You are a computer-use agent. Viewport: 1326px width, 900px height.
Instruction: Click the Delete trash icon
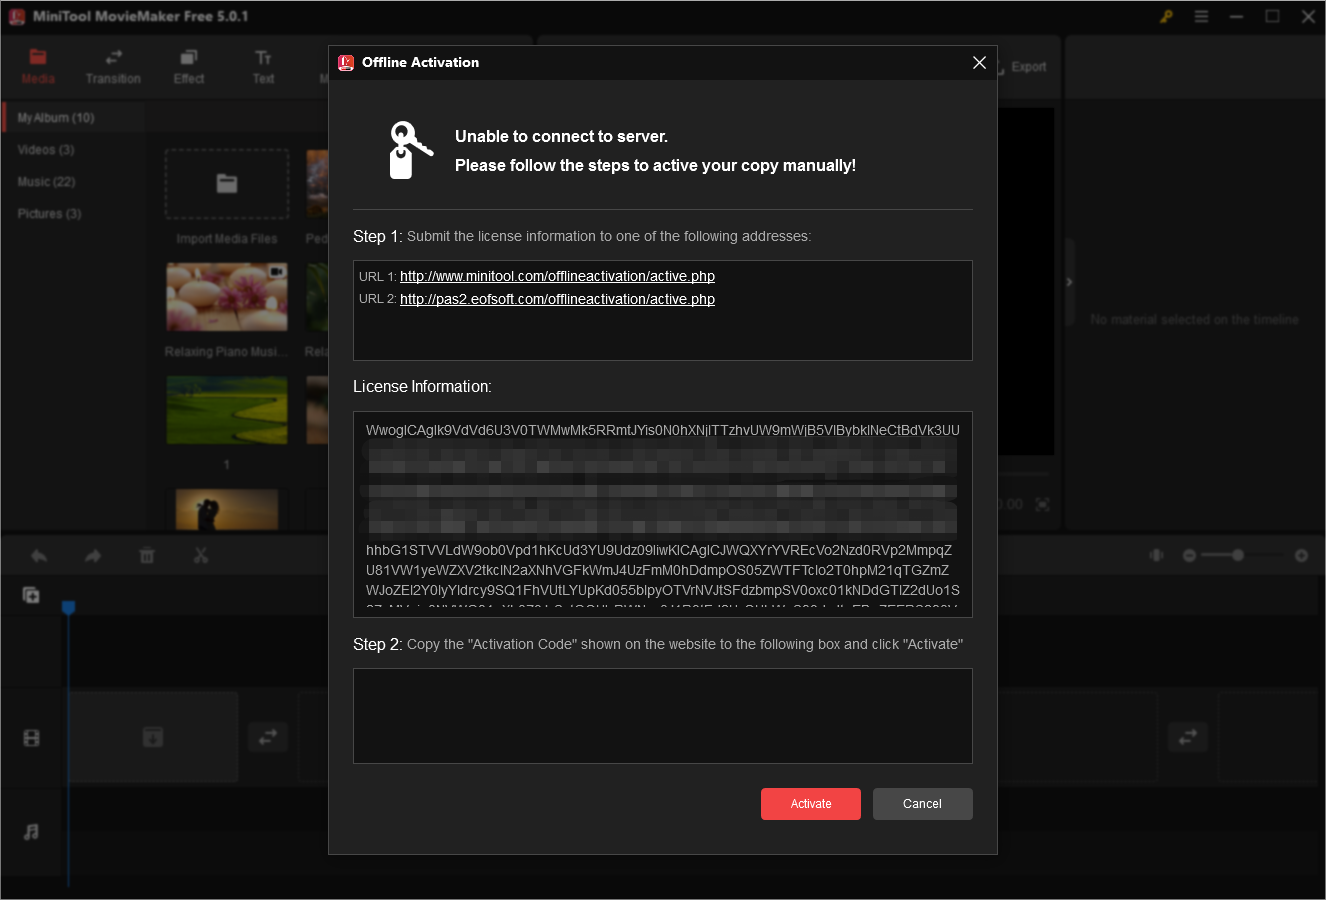(x=147, y=556)
